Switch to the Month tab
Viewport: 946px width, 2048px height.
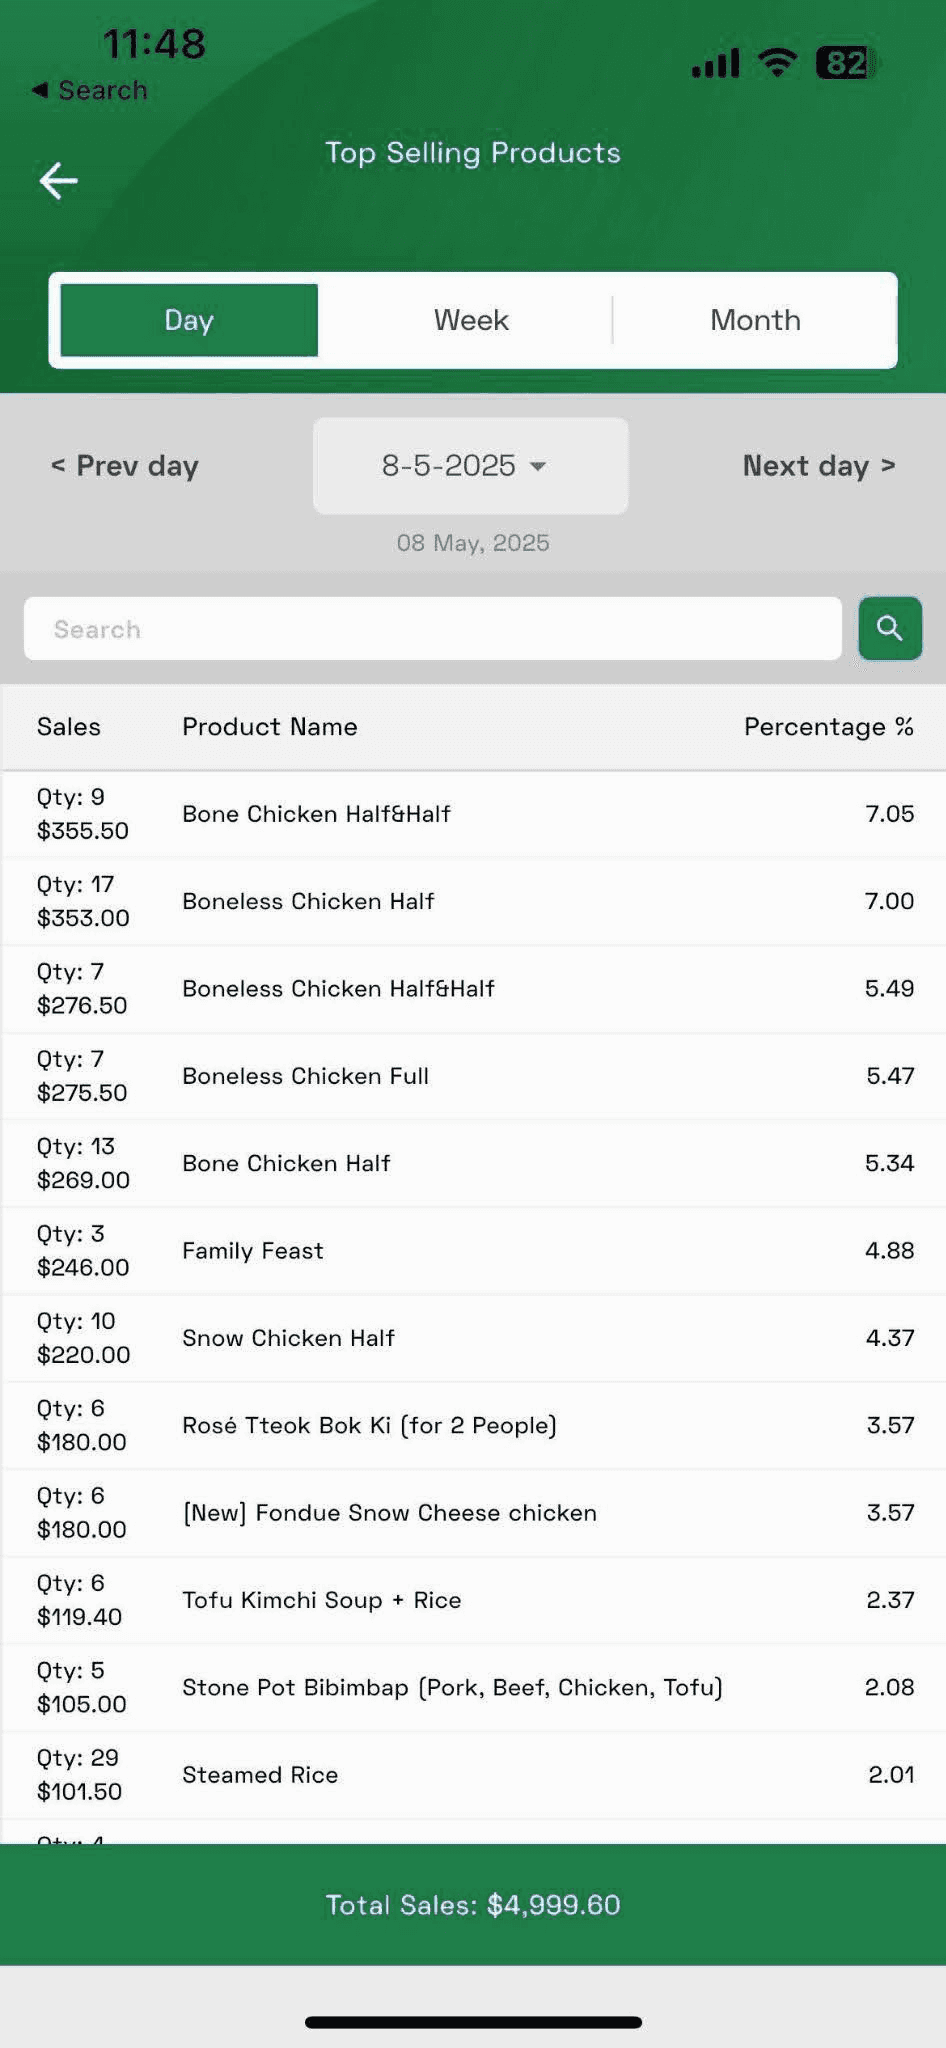(x=755, y=320)
